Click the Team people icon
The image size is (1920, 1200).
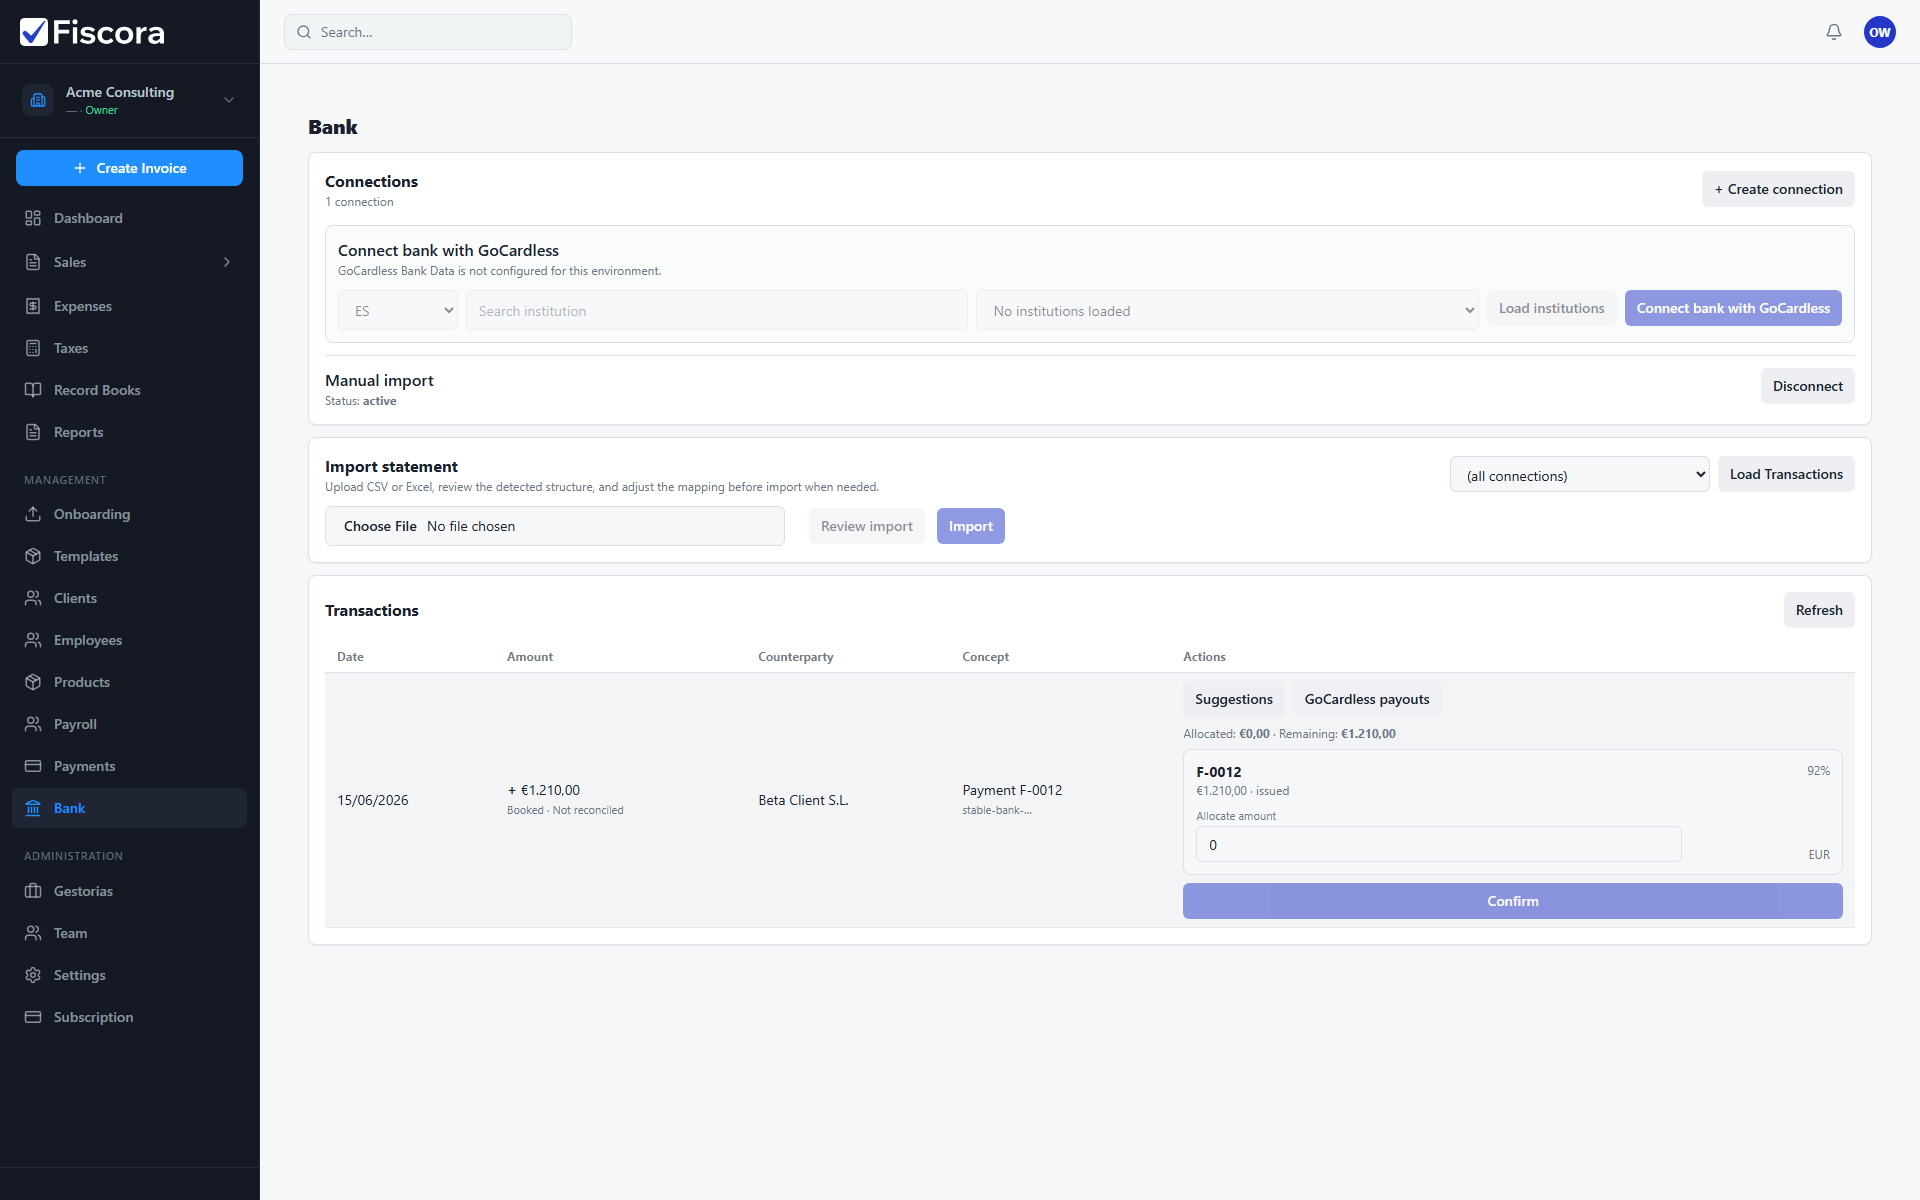pyautogui.click(x=33, y=933)
